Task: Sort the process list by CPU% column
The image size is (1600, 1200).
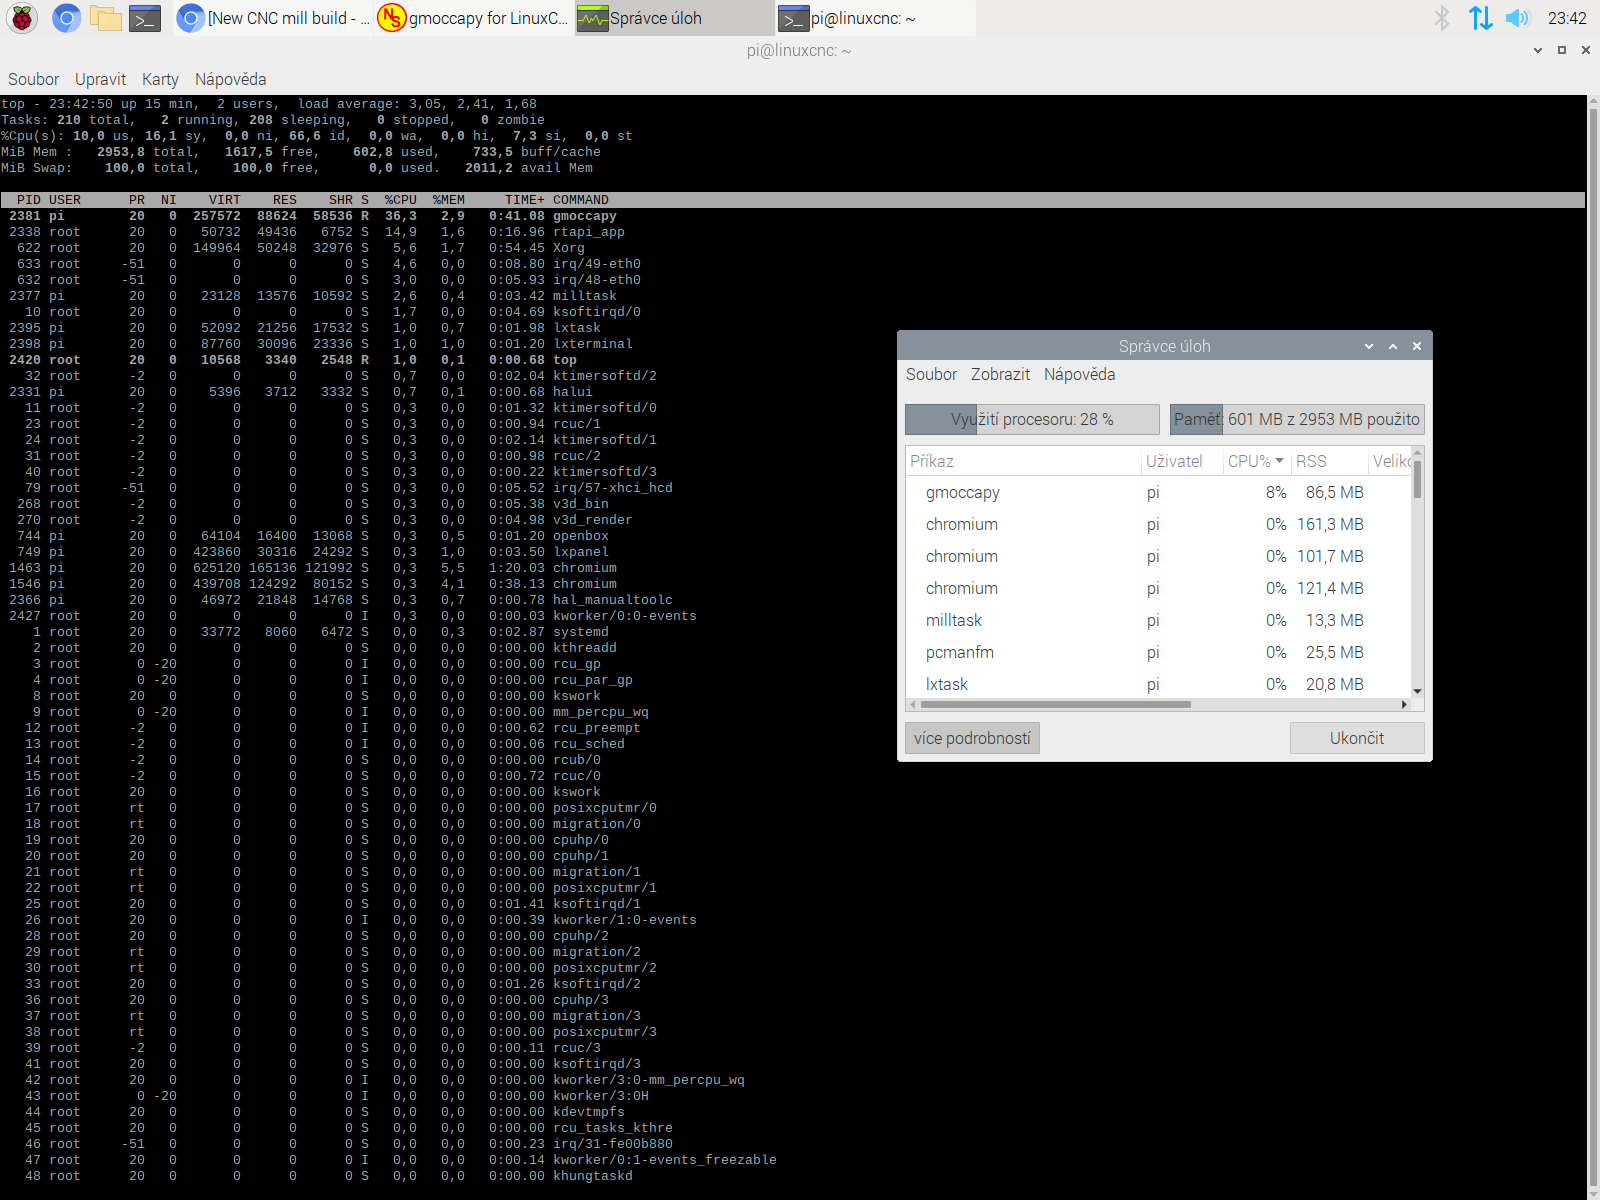Action: [1254, 461]
